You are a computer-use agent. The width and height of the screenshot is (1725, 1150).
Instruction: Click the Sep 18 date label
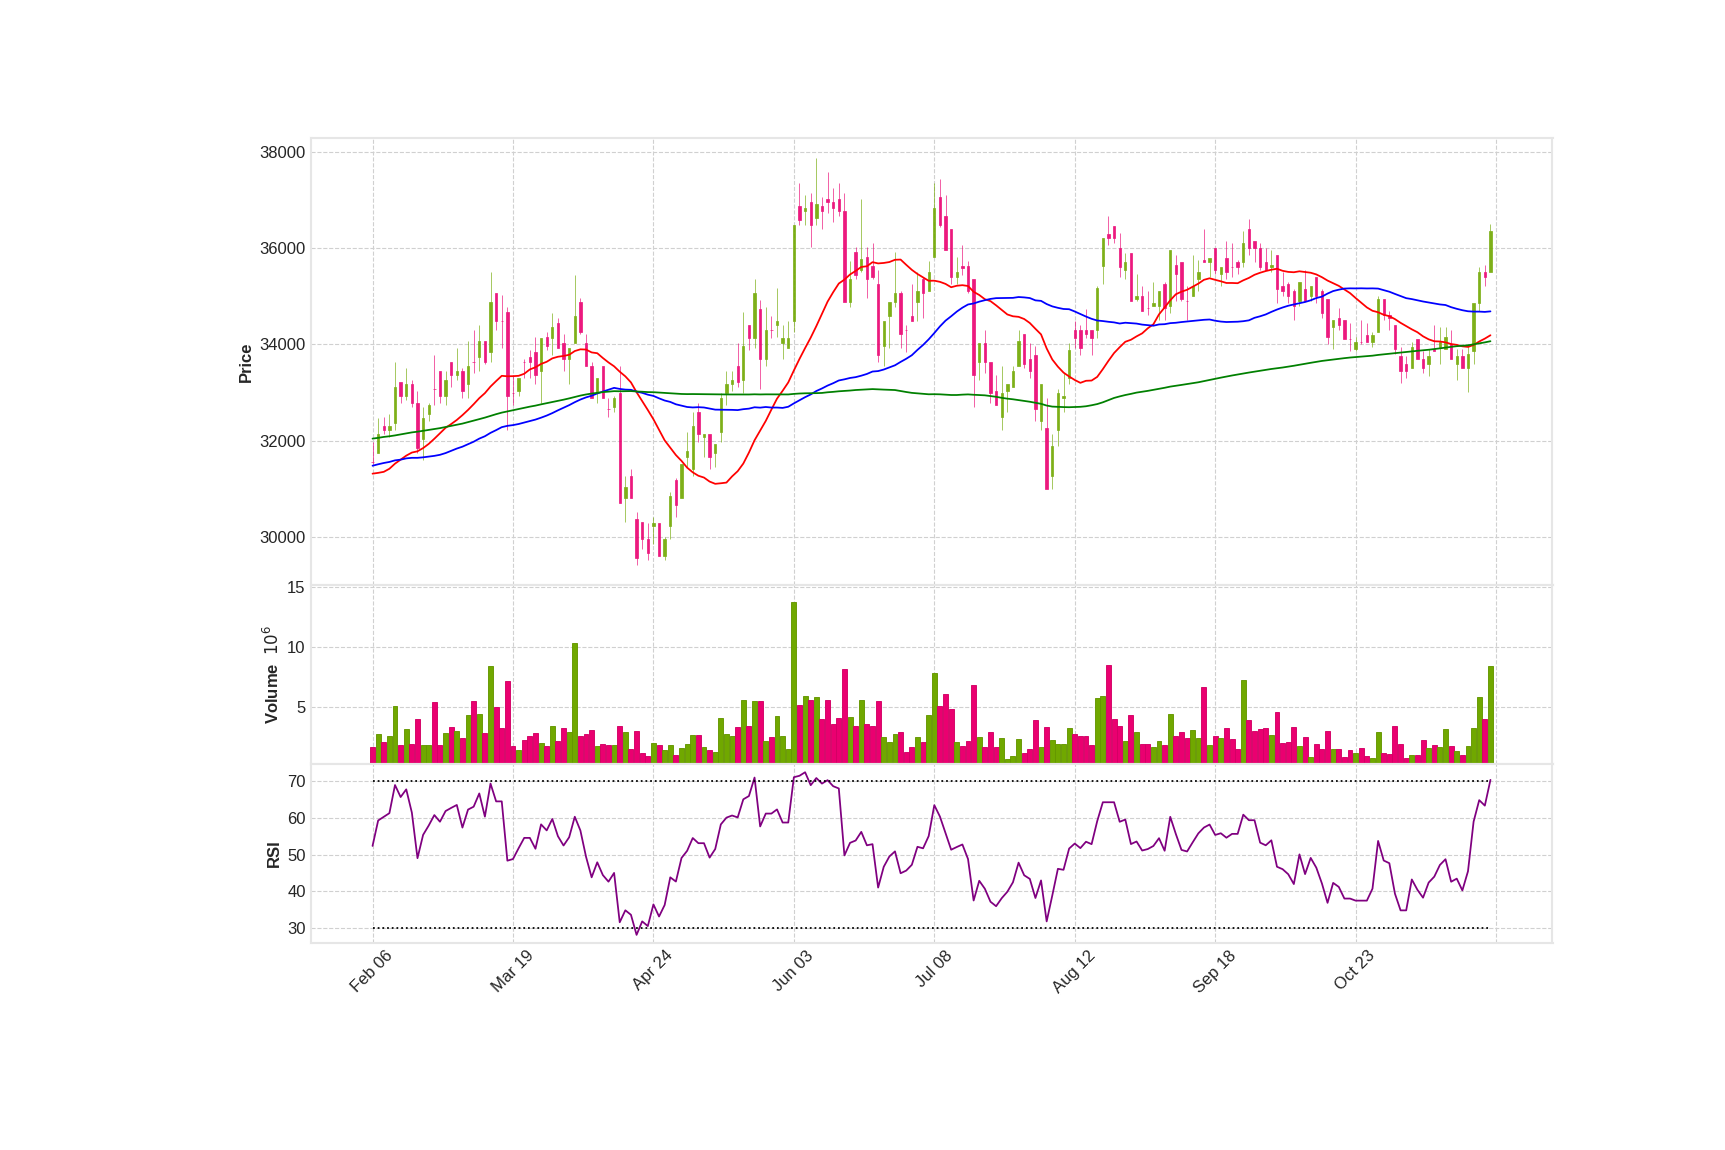pyautogui.click(x=1214, y=971)
